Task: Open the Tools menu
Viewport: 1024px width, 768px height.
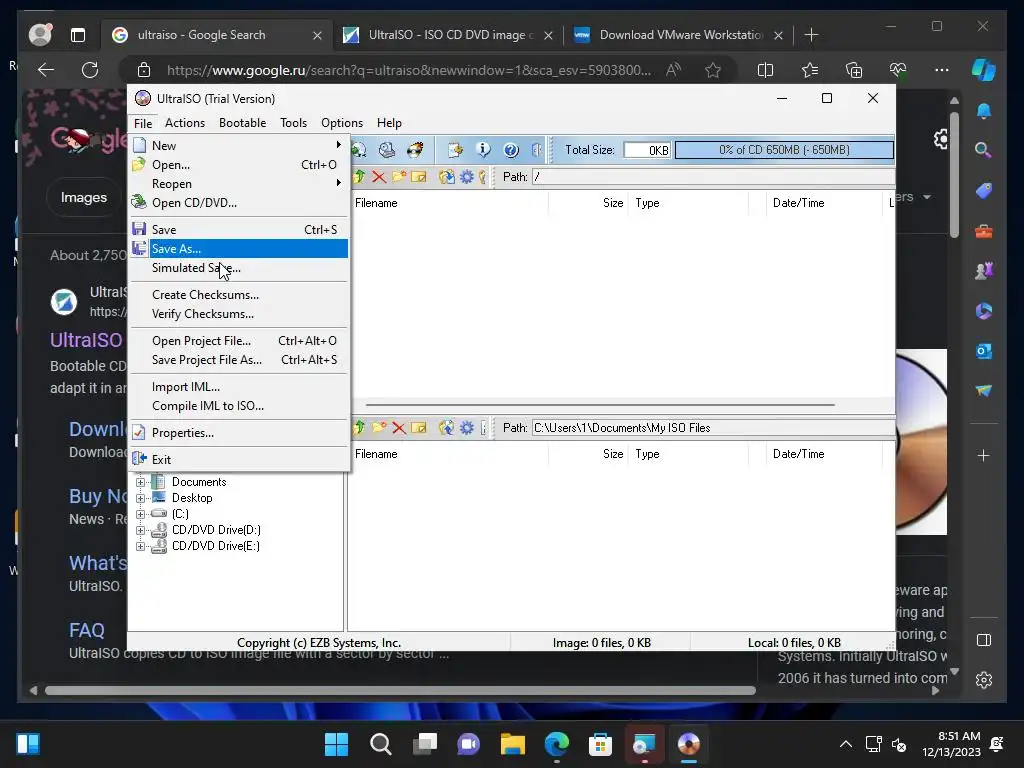Action: click(293, 123)
